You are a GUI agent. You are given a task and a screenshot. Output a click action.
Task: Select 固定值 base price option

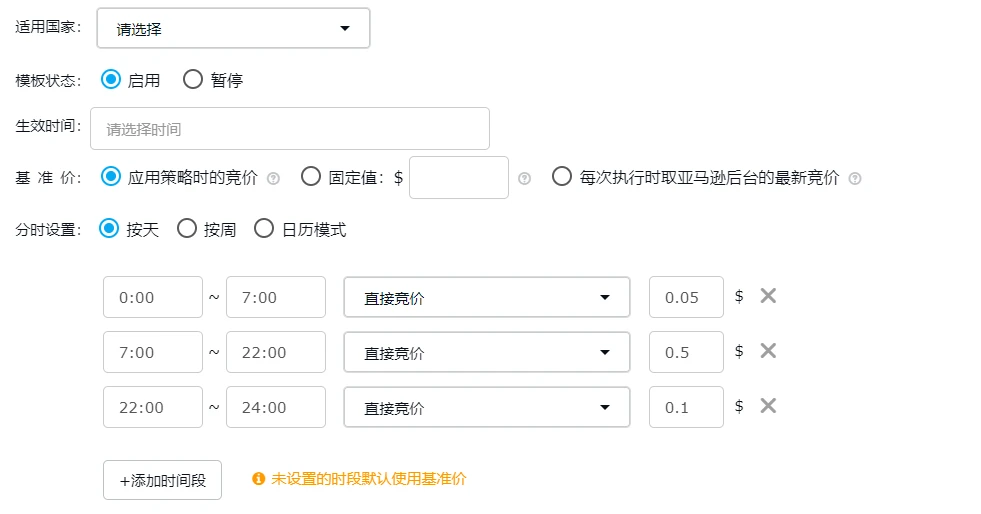(x=311, y=178)
